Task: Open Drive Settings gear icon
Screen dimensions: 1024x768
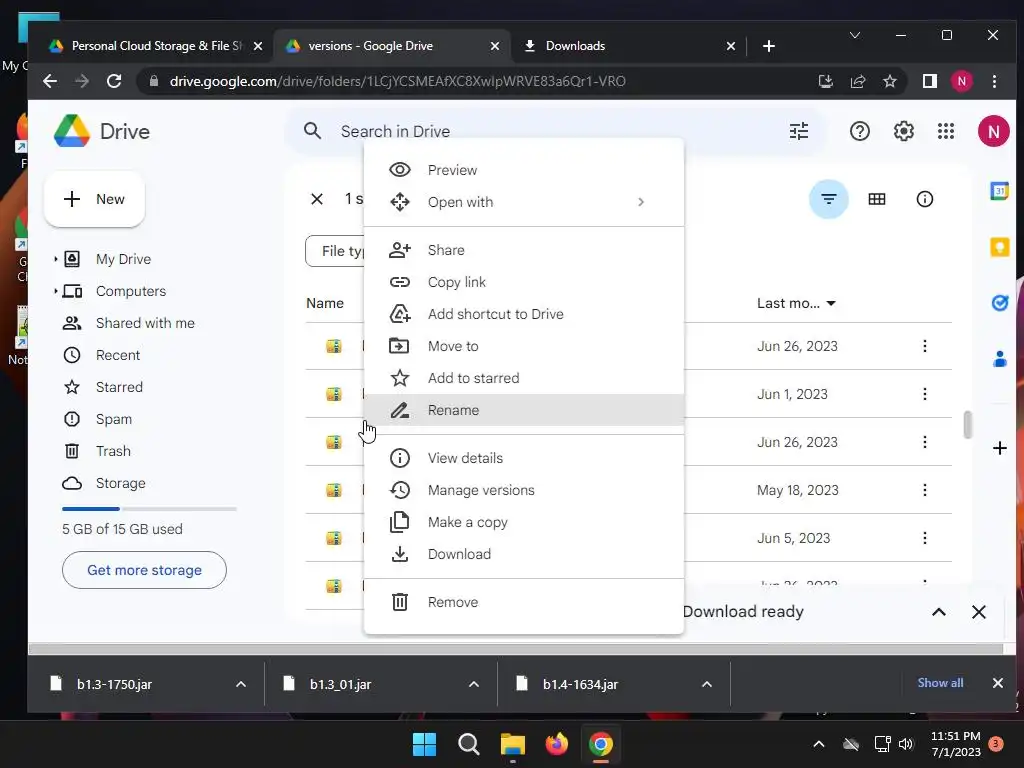Action: [x=903, y=131]
